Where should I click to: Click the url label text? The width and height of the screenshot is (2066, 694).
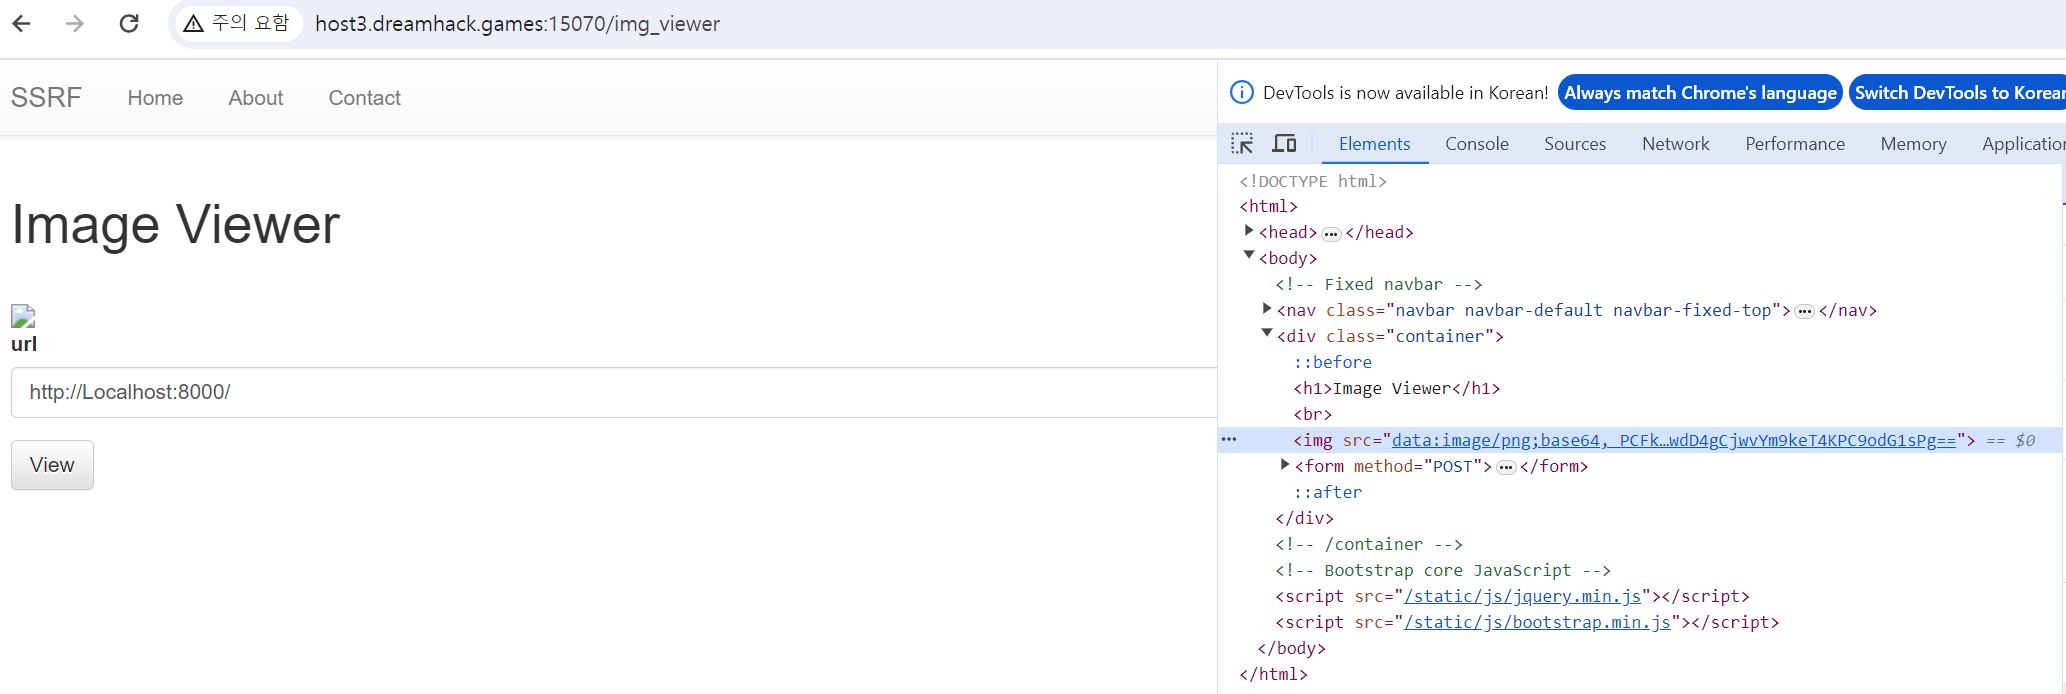click(x=24, y=344)
